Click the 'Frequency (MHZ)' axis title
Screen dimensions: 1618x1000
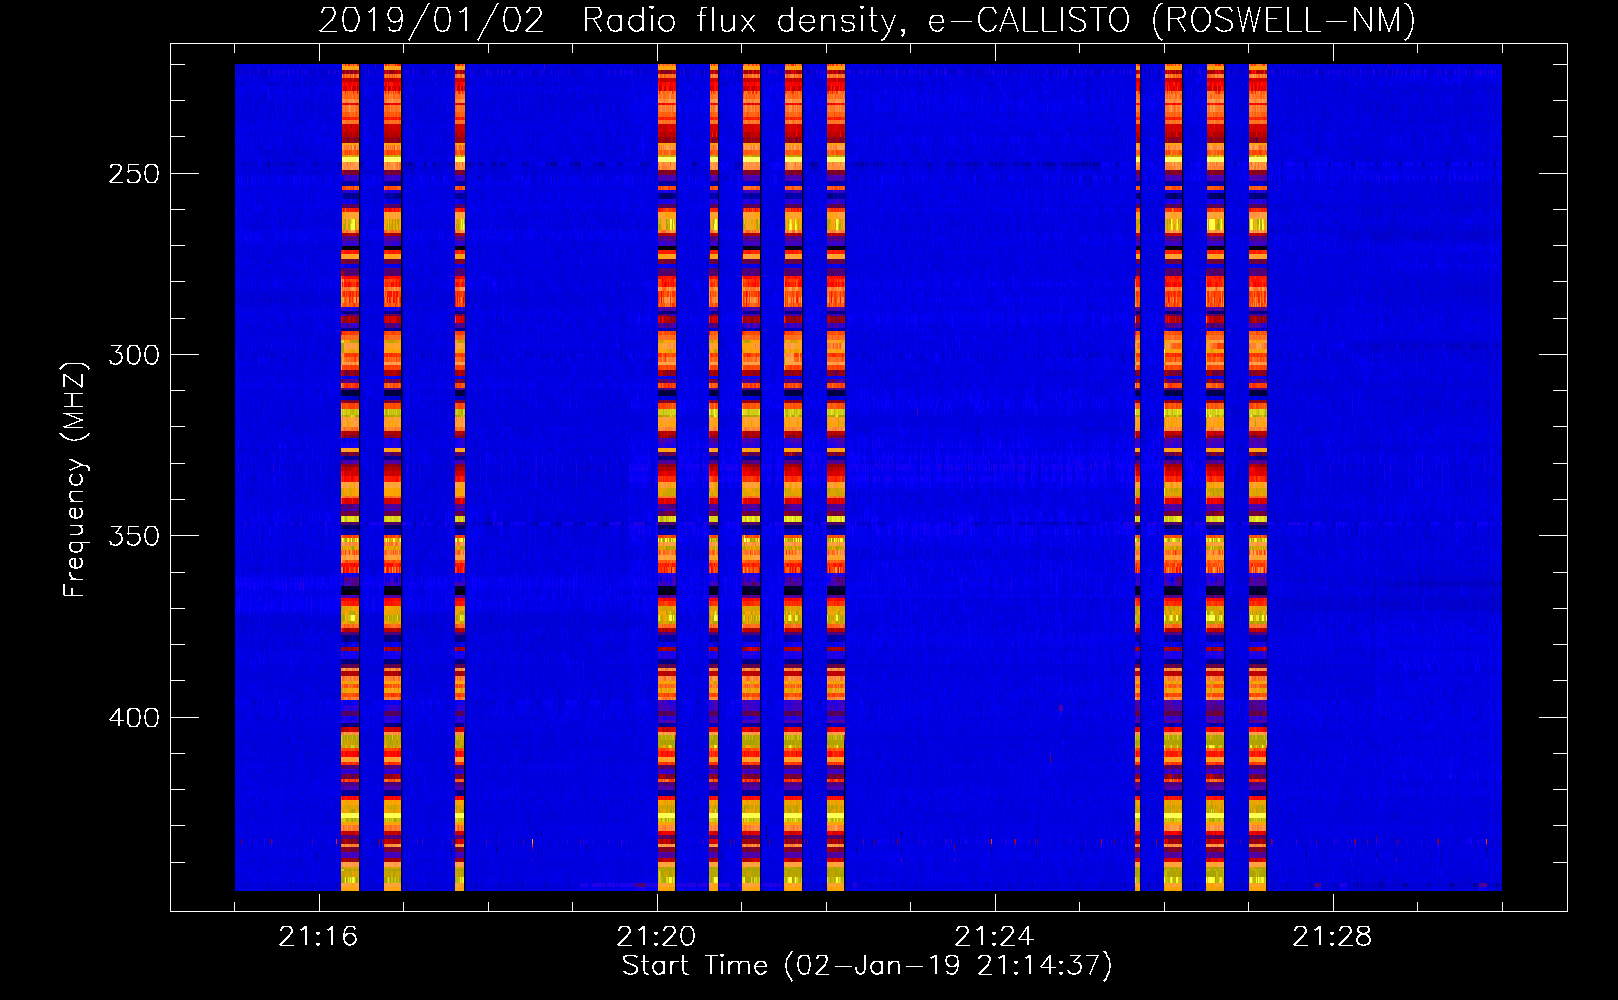75,479
